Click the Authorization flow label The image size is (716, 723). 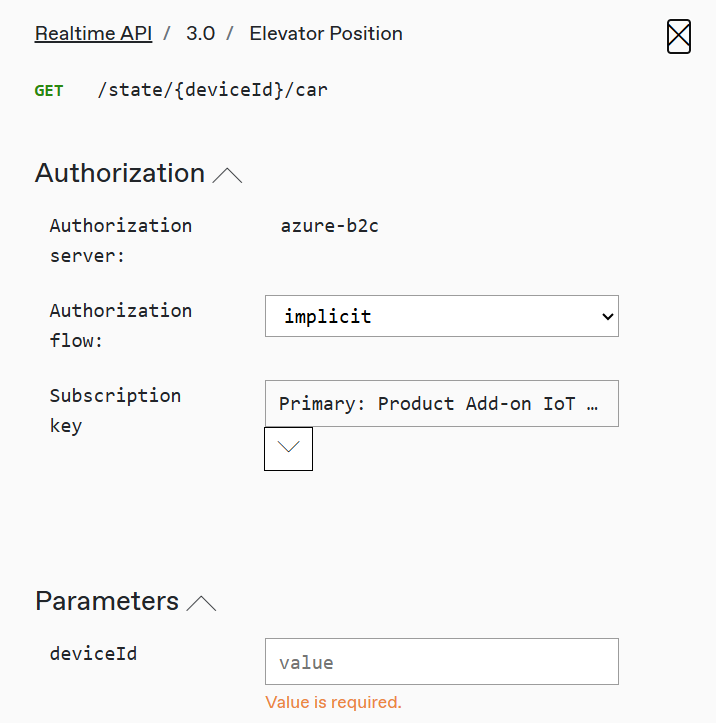(x=120, y=325)
